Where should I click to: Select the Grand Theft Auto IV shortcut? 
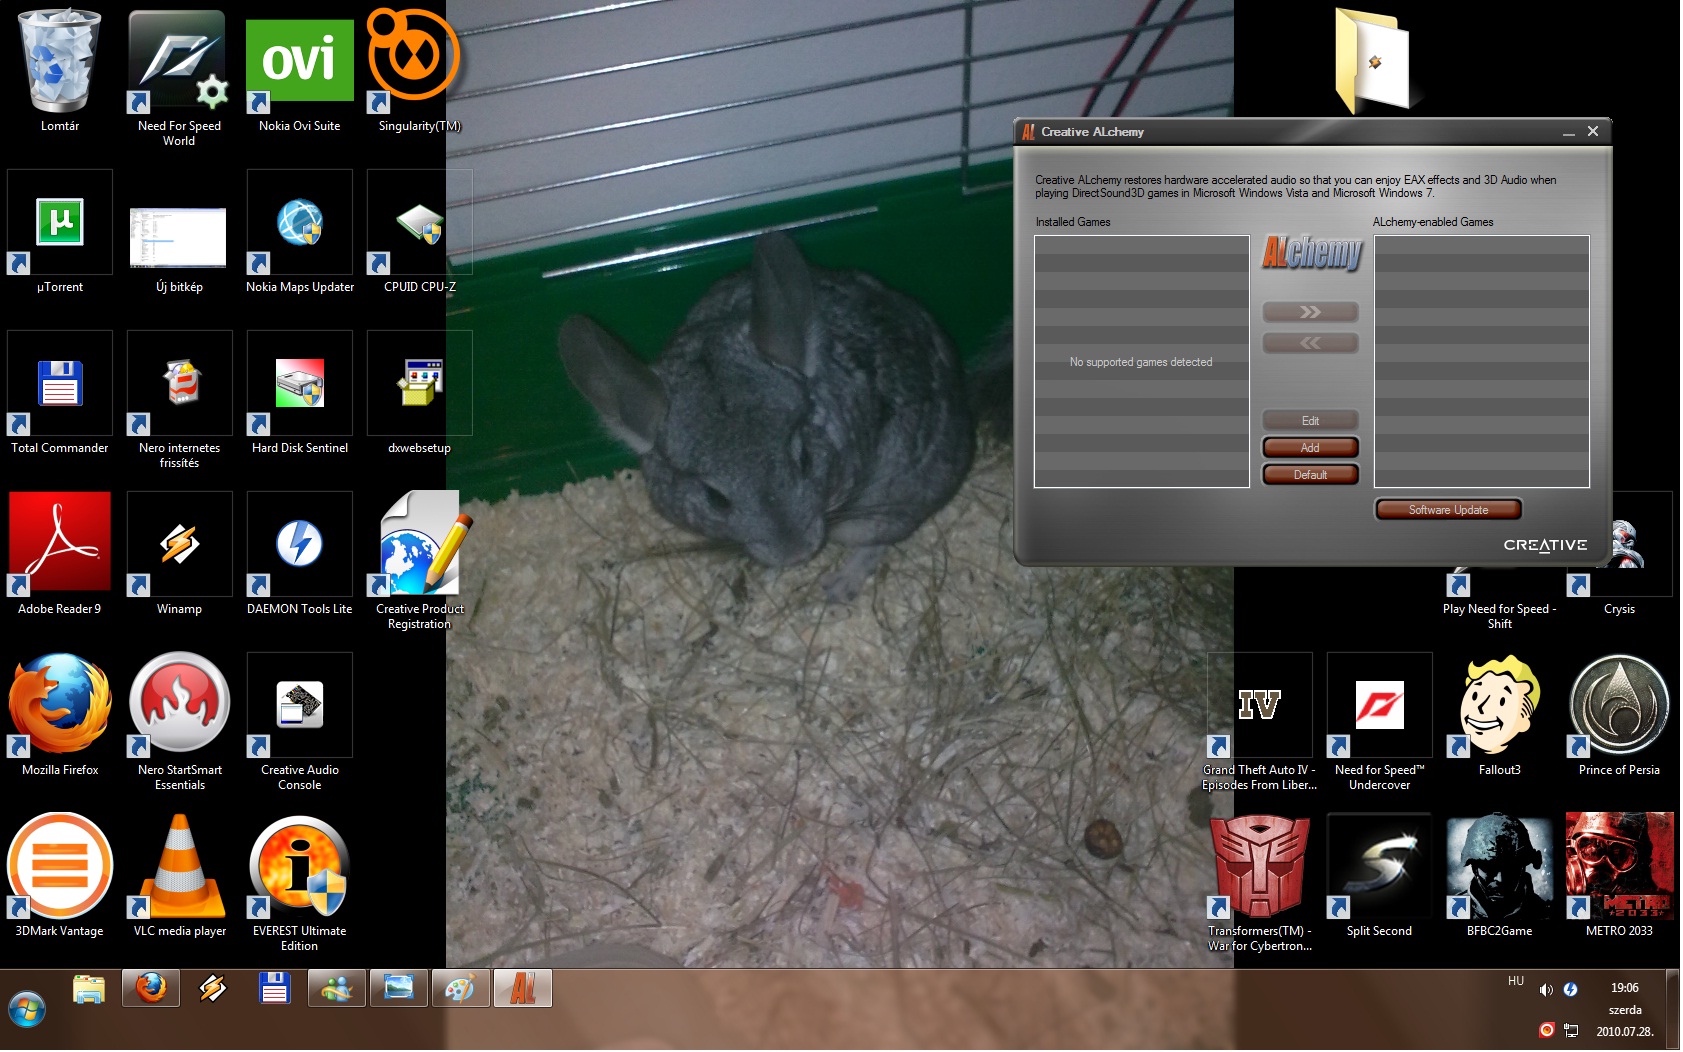click(x=1259, y=722)
